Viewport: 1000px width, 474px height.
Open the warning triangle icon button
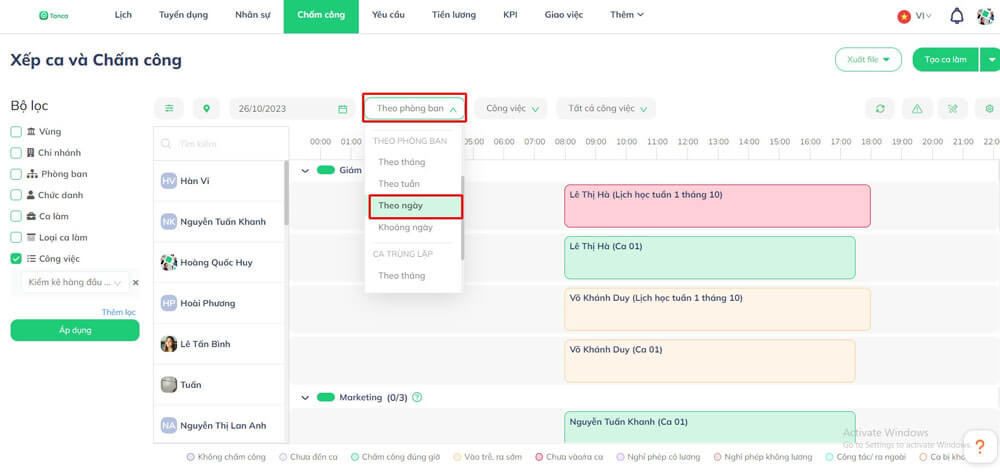pyautogui.click(x=917, y=108)
